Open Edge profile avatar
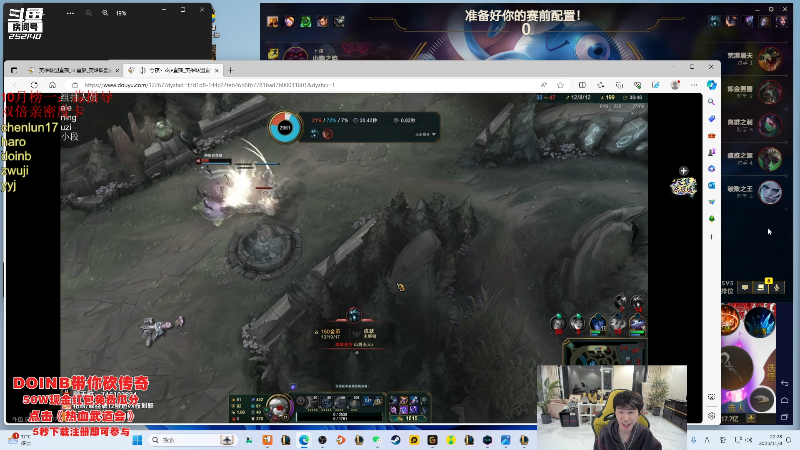Image resolution: width=800 pixels, height=450 pixels. pyautogui.click(x=675, y=85)
